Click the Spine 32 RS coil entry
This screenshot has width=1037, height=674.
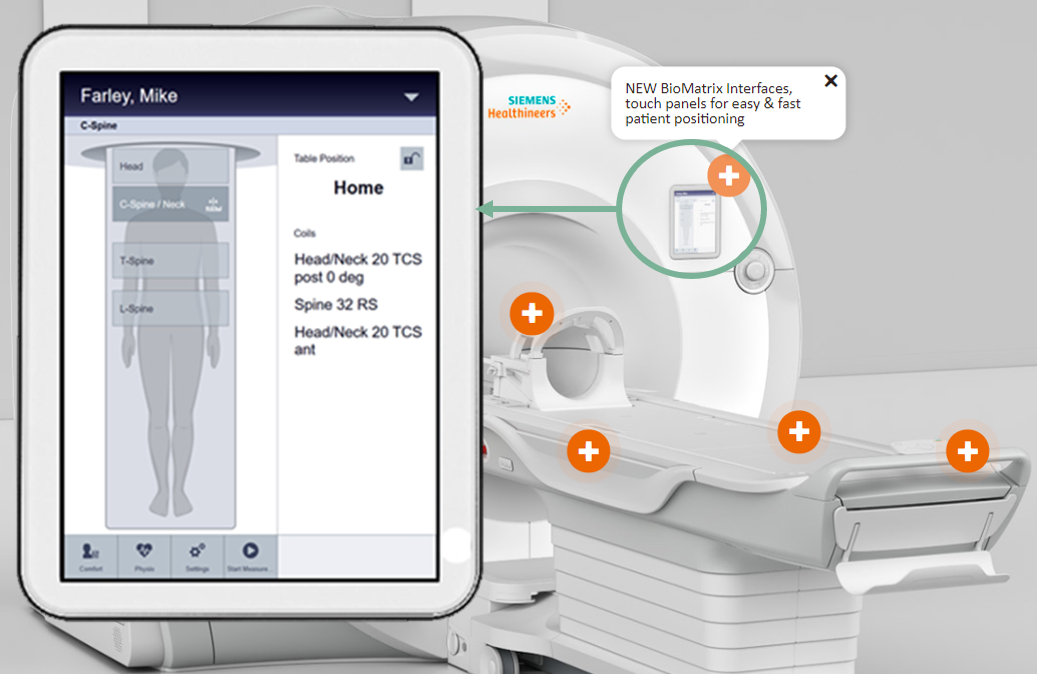[336, 304]
